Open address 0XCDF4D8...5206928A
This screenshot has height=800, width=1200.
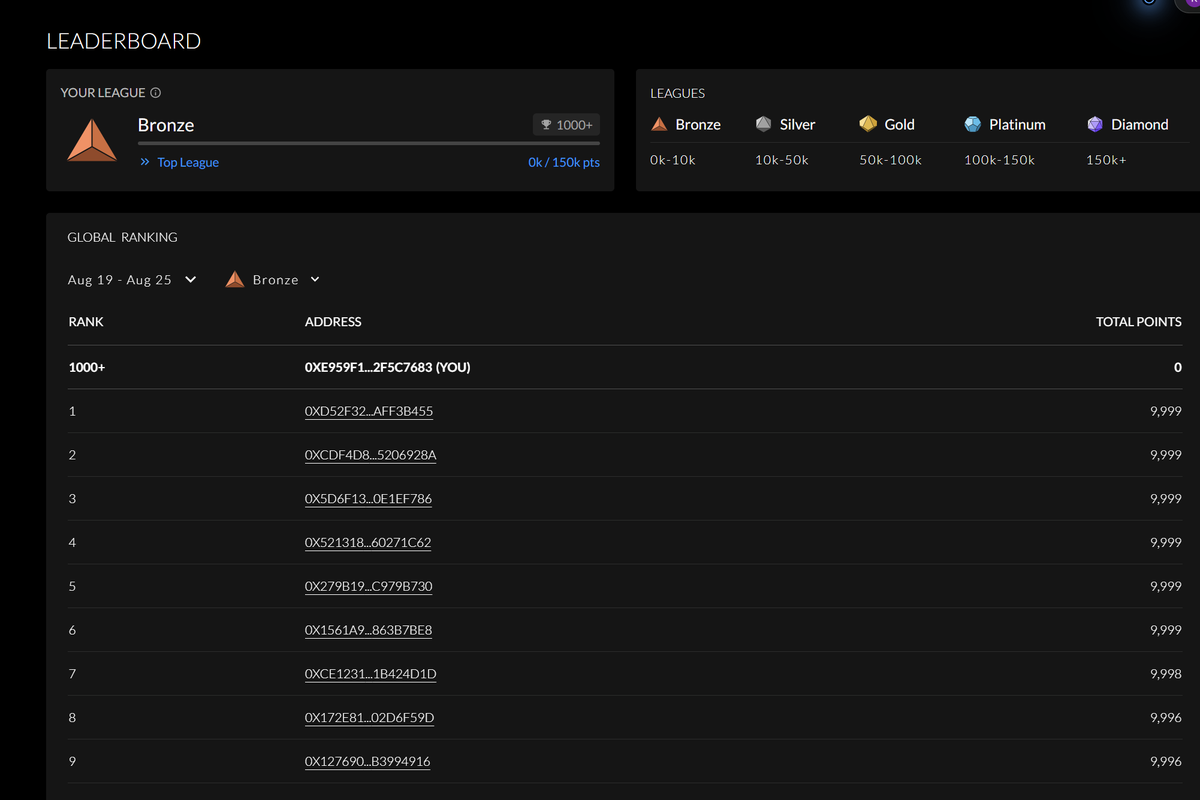coord(370,455)
